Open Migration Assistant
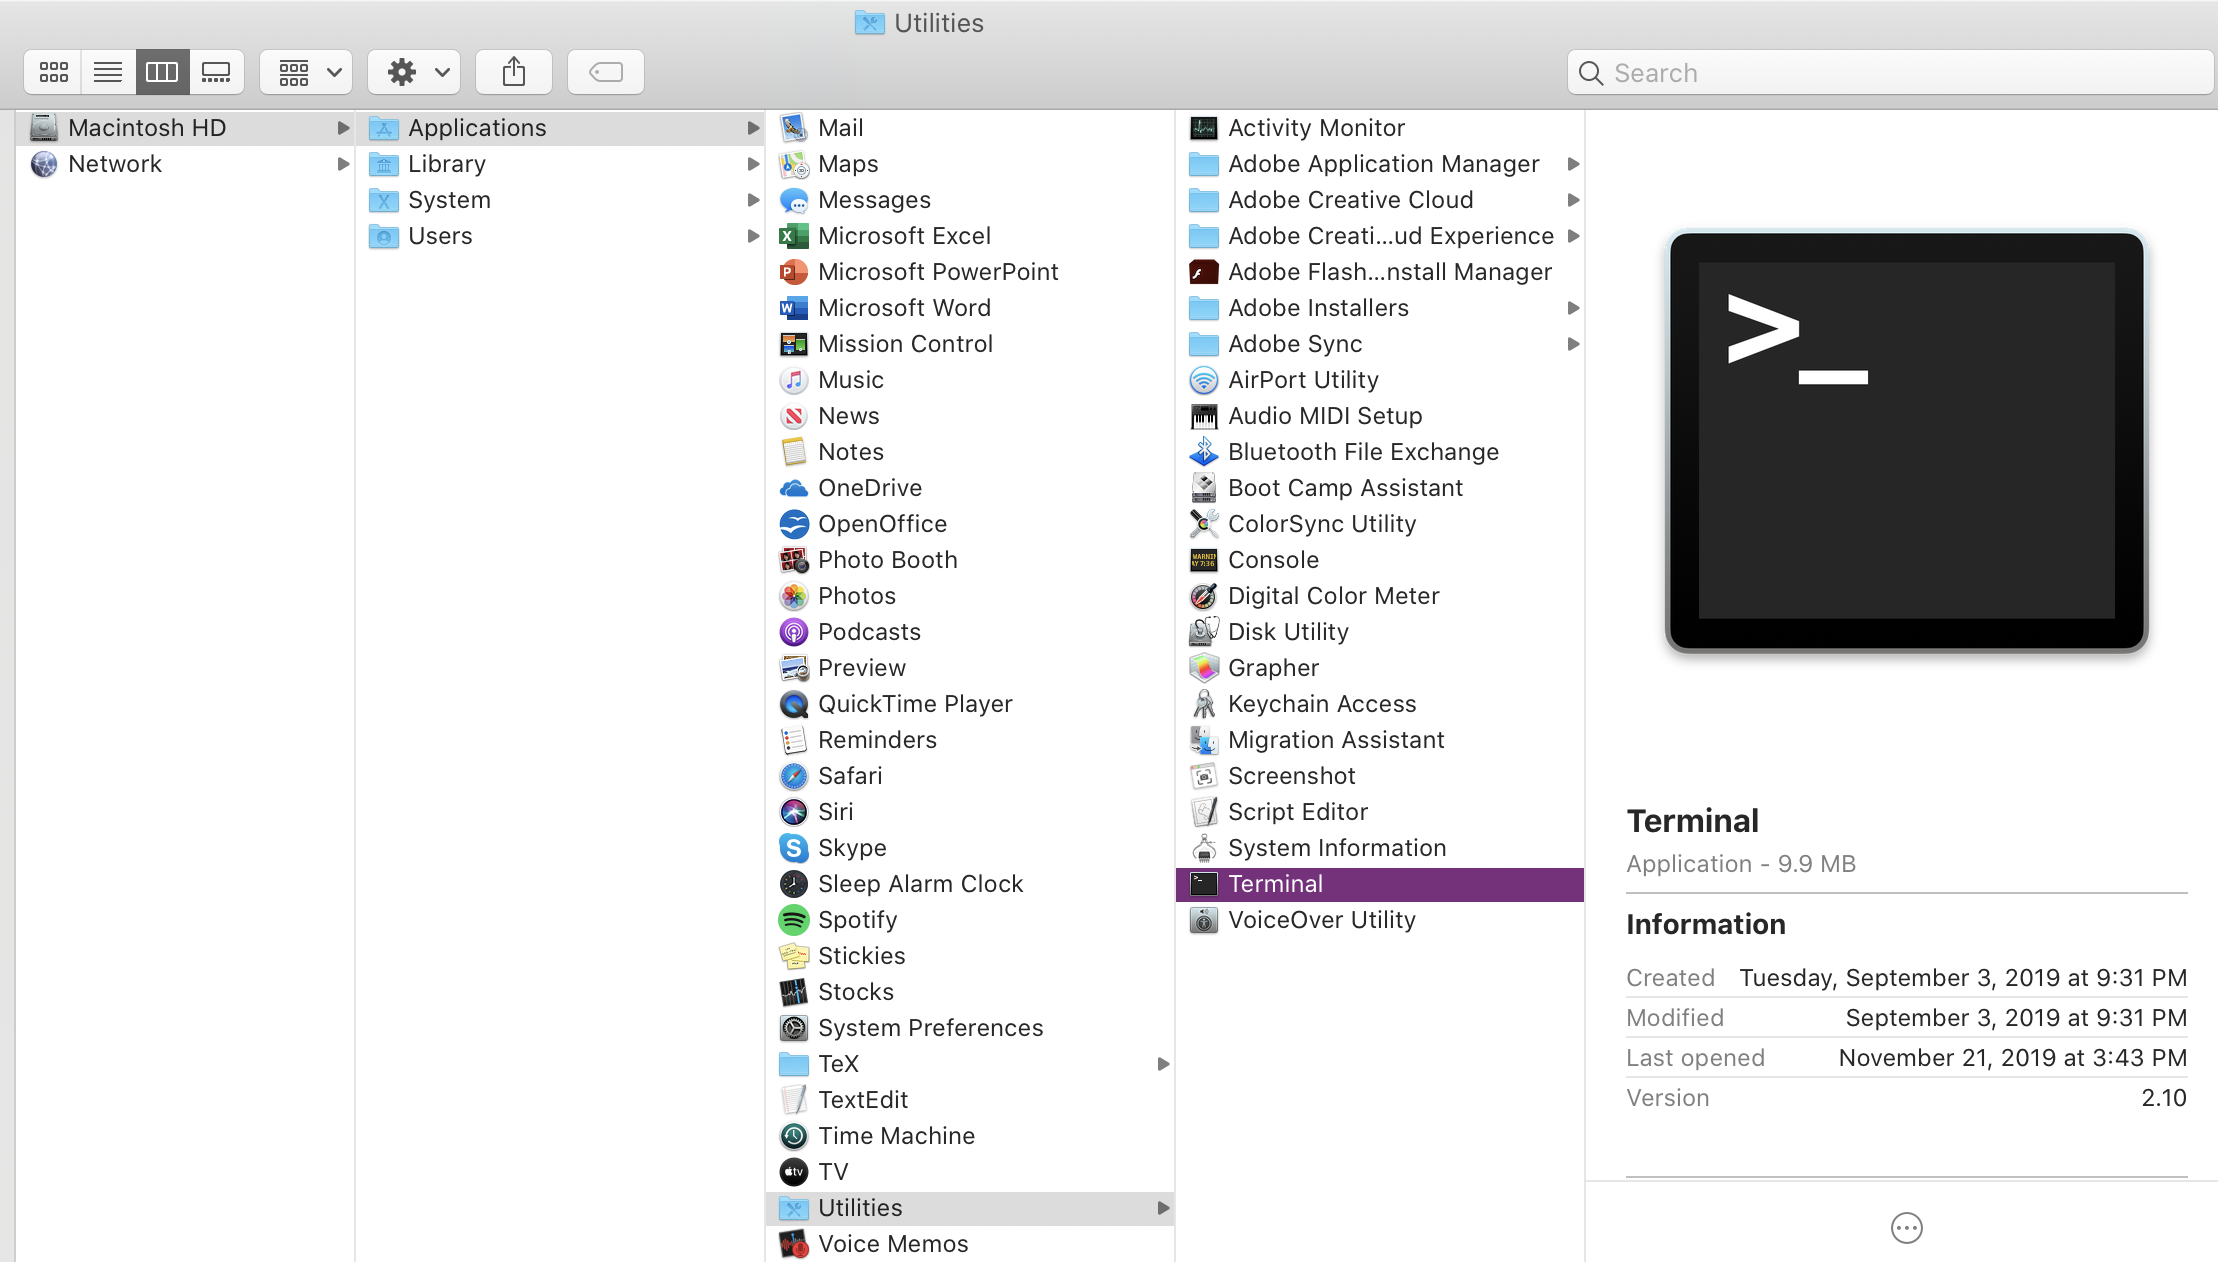This screenshot has width=2218, height=1262. coord(1336,739)
